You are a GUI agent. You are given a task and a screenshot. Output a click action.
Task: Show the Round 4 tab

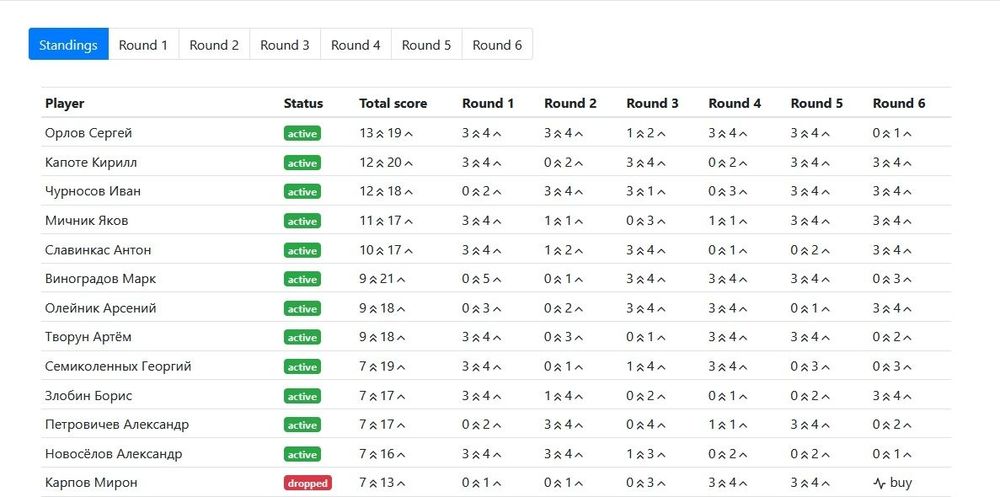point(356,45)
